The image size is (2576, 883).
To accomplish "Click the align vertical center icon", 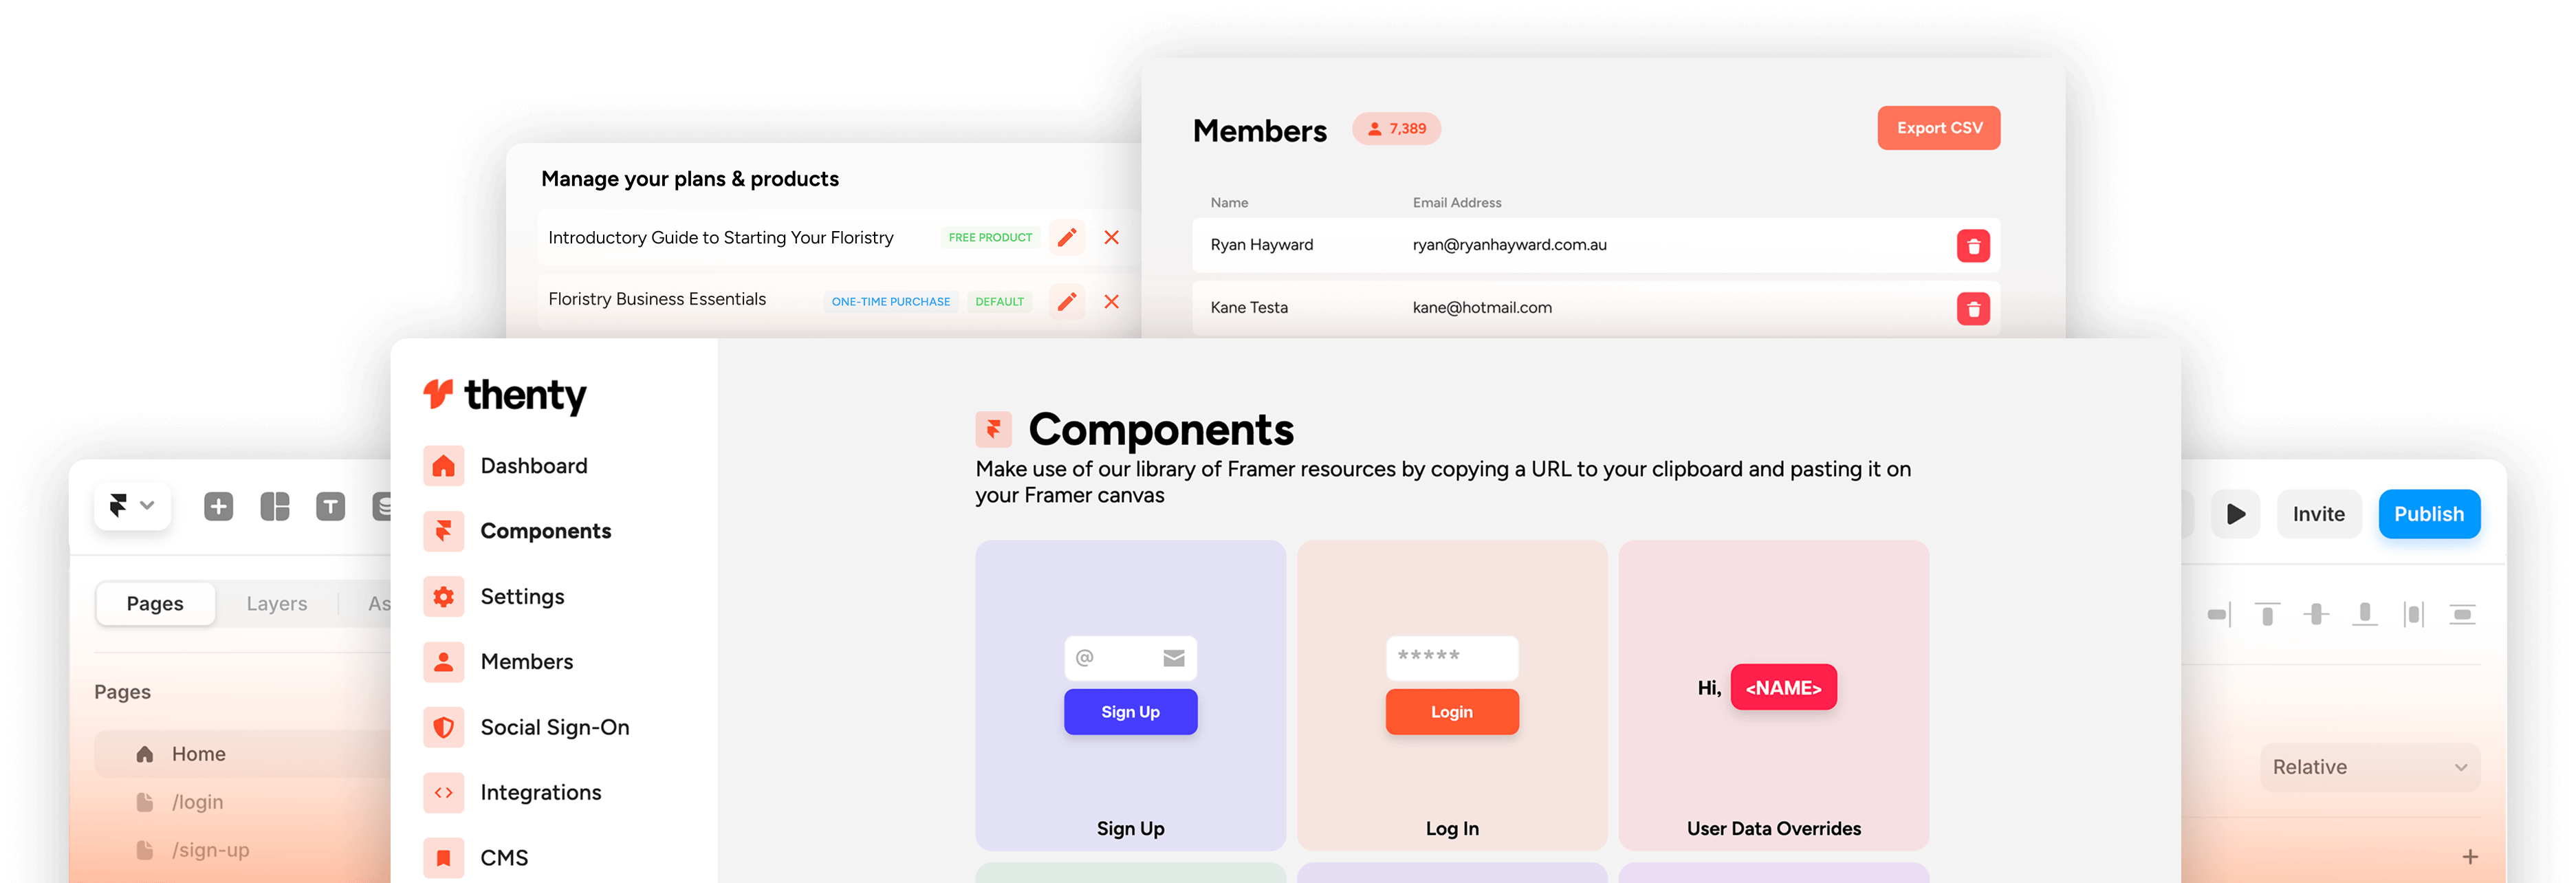I will point(2316,614).
